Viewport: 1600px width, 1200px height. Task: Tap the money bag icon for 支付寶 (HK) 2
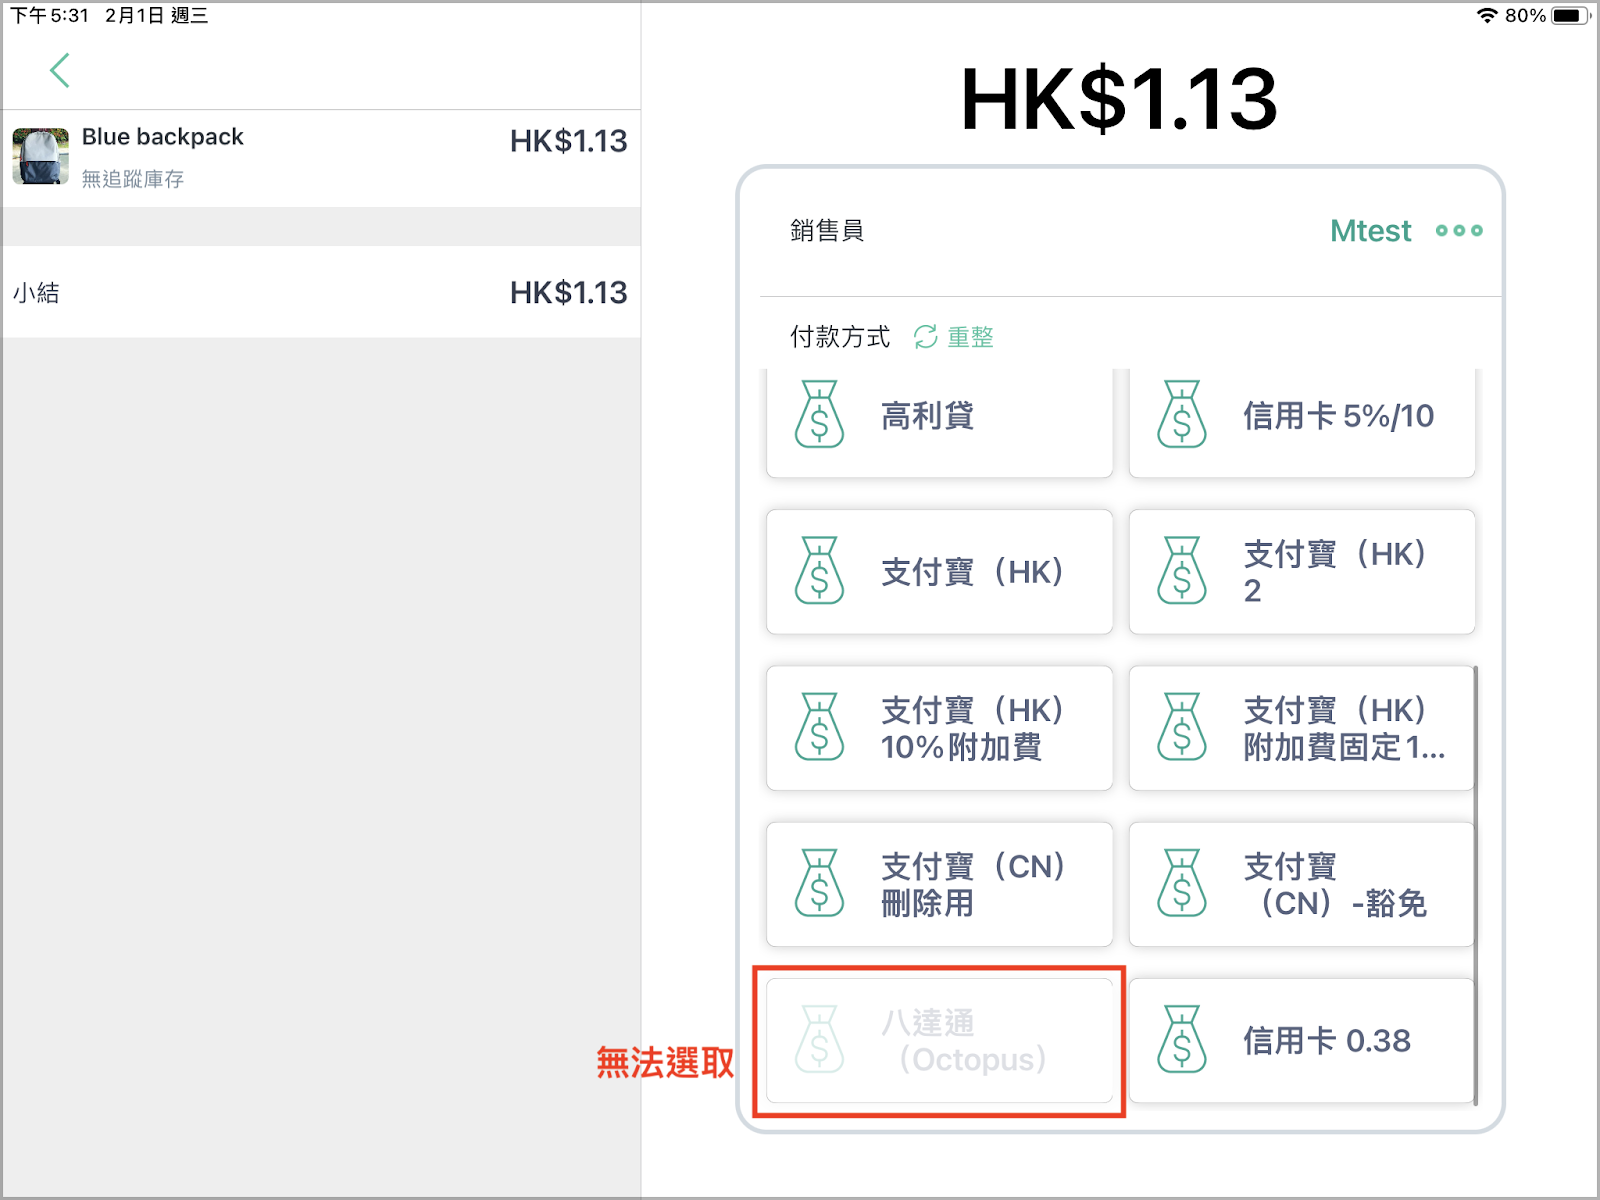point(1182,571)
